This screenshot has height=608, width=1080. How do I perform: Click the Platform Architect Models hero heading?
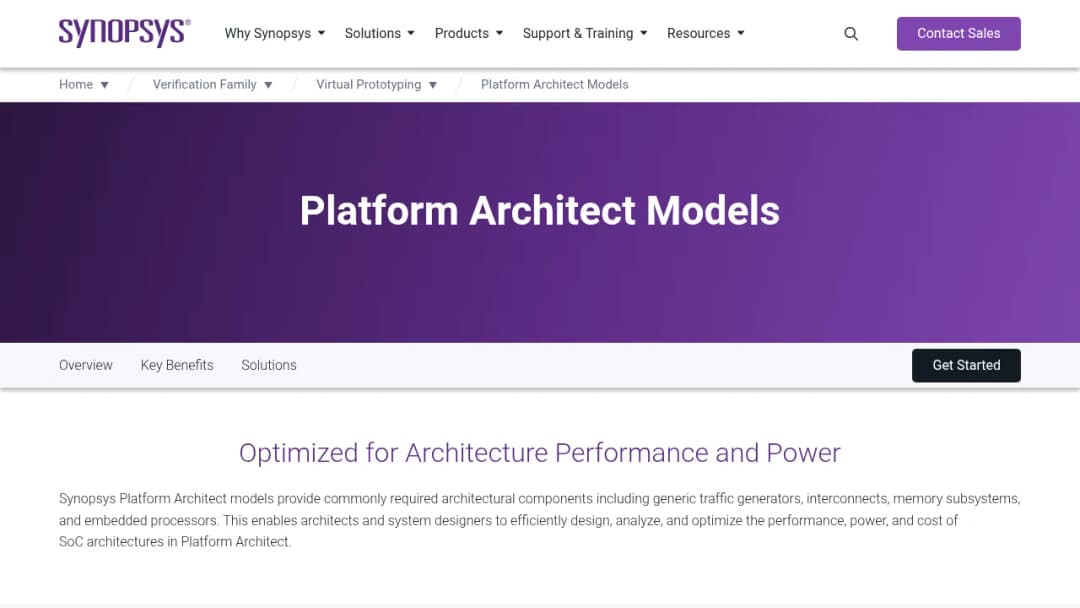click(x=540, y=211)
